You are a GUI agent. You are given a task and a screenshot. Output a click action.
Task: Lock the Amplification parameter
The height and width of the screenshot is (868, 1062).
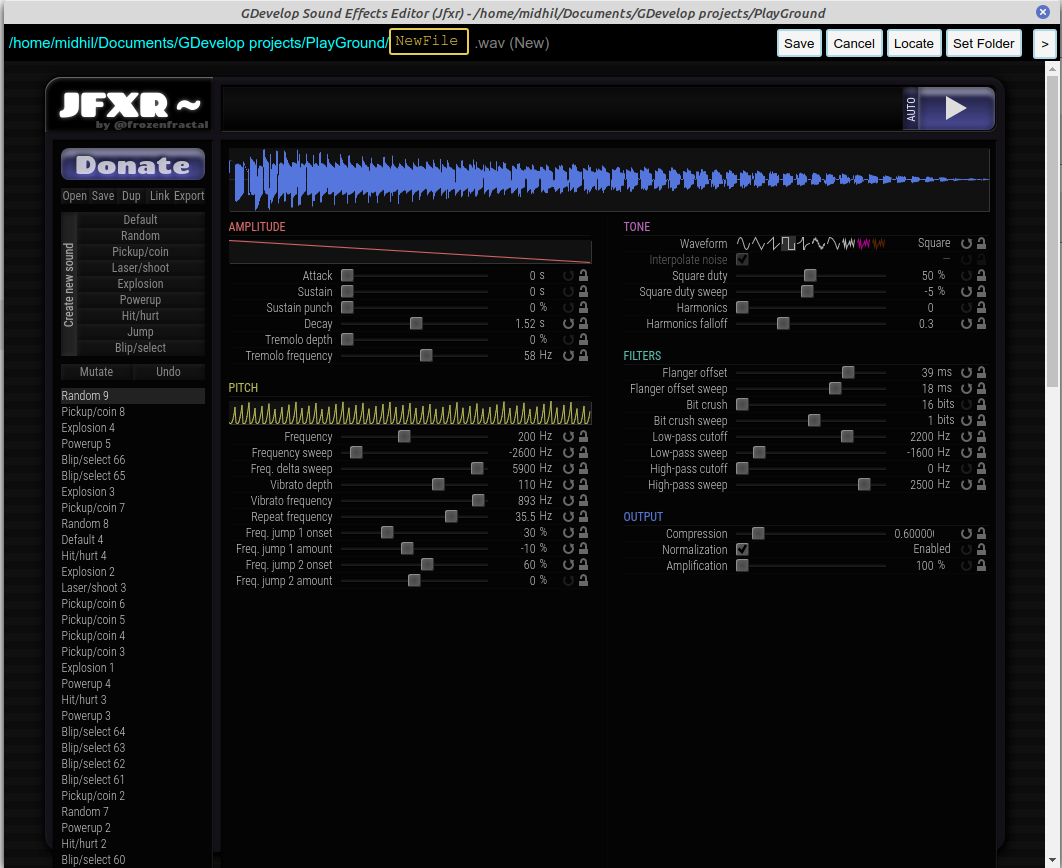pos(982,565)
